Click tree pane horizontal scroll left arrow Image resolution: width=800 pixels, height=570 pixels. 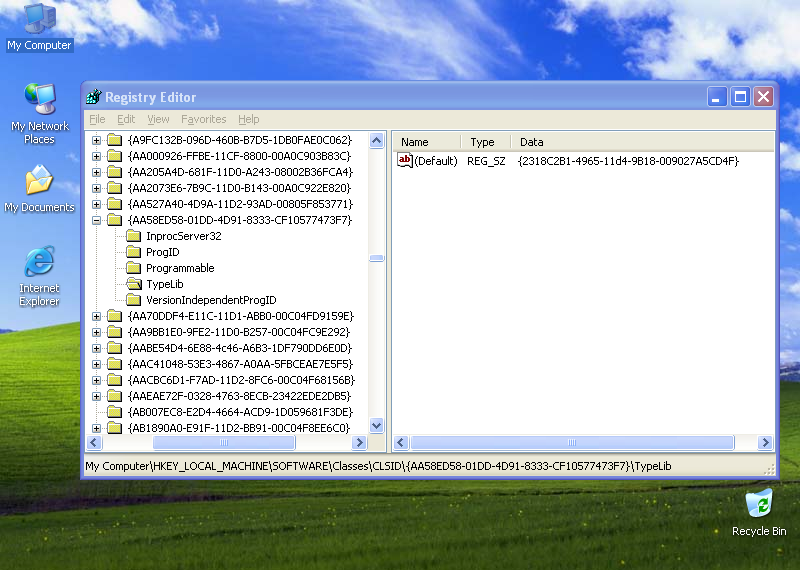[x=94, y=442]
